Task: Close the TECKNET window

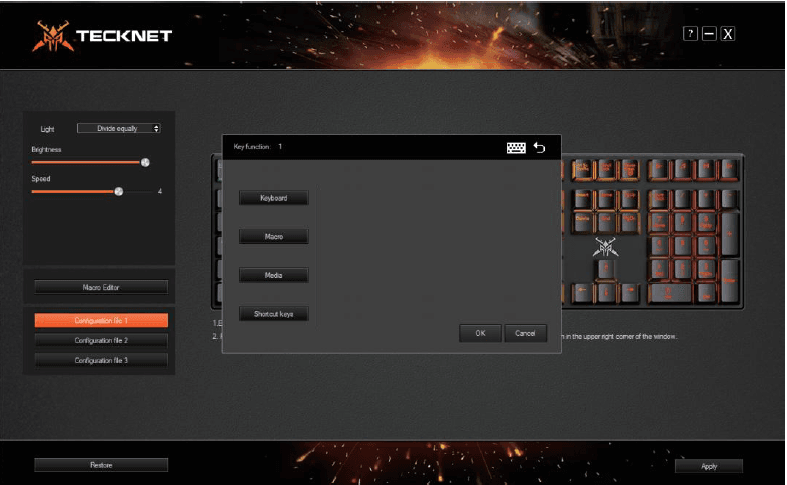Action: pos(728,34)
